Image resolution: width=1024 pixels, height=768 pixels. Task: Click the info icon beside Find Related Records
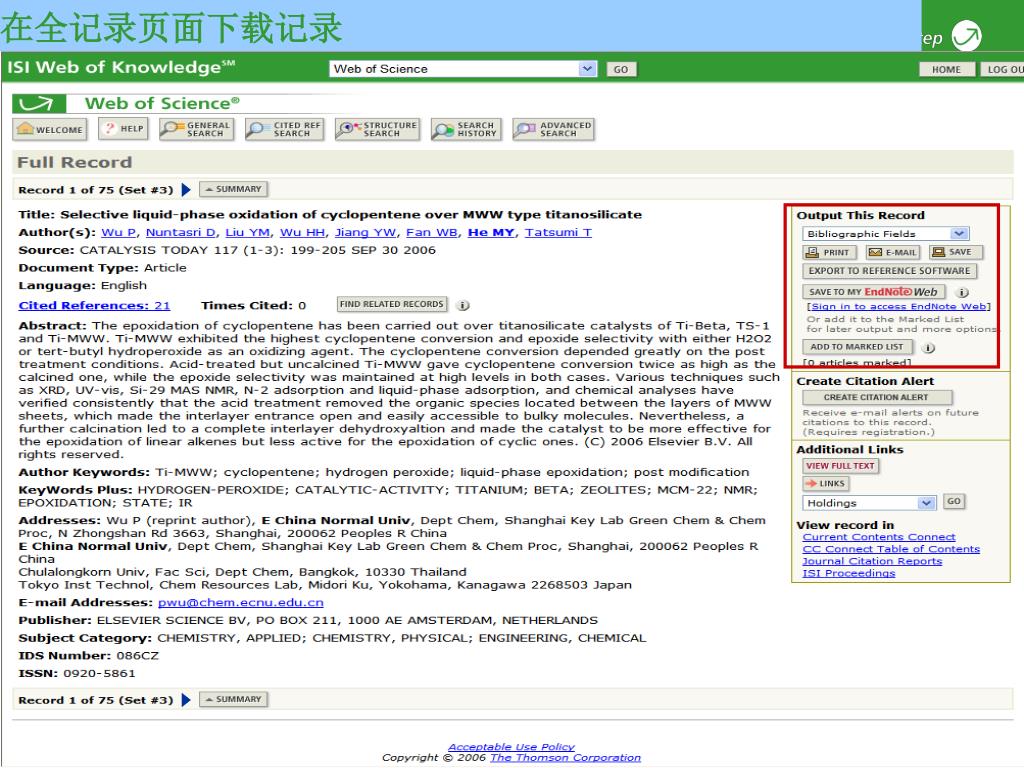coord(463,305)
